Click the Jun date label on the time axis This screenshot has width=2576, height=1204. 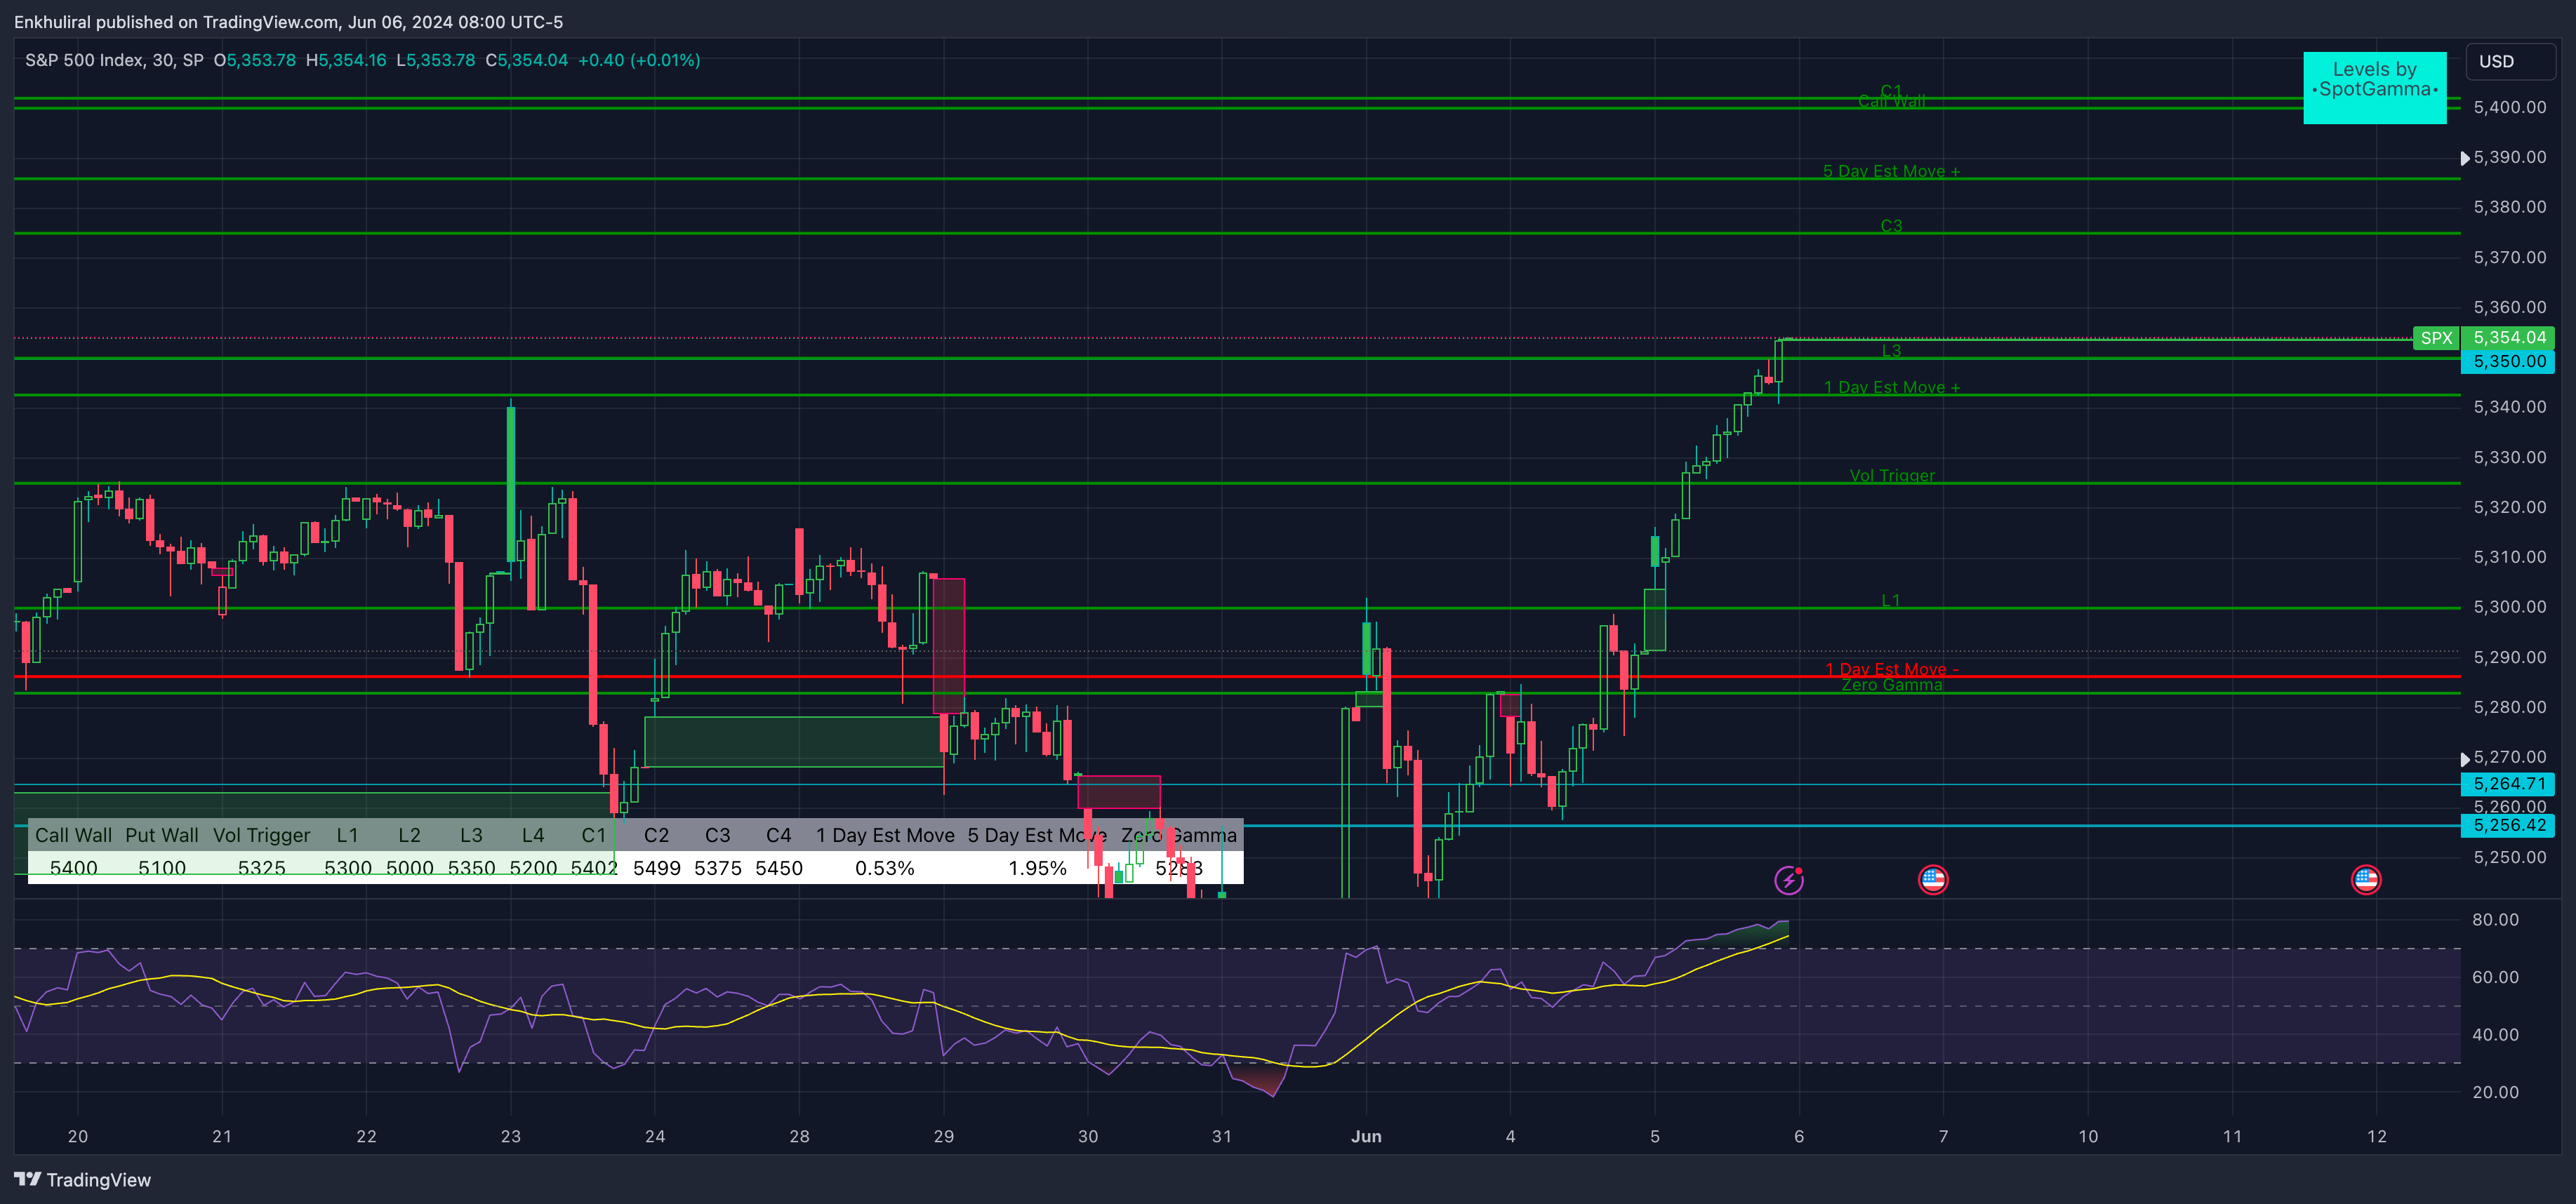[1366, 1137]
